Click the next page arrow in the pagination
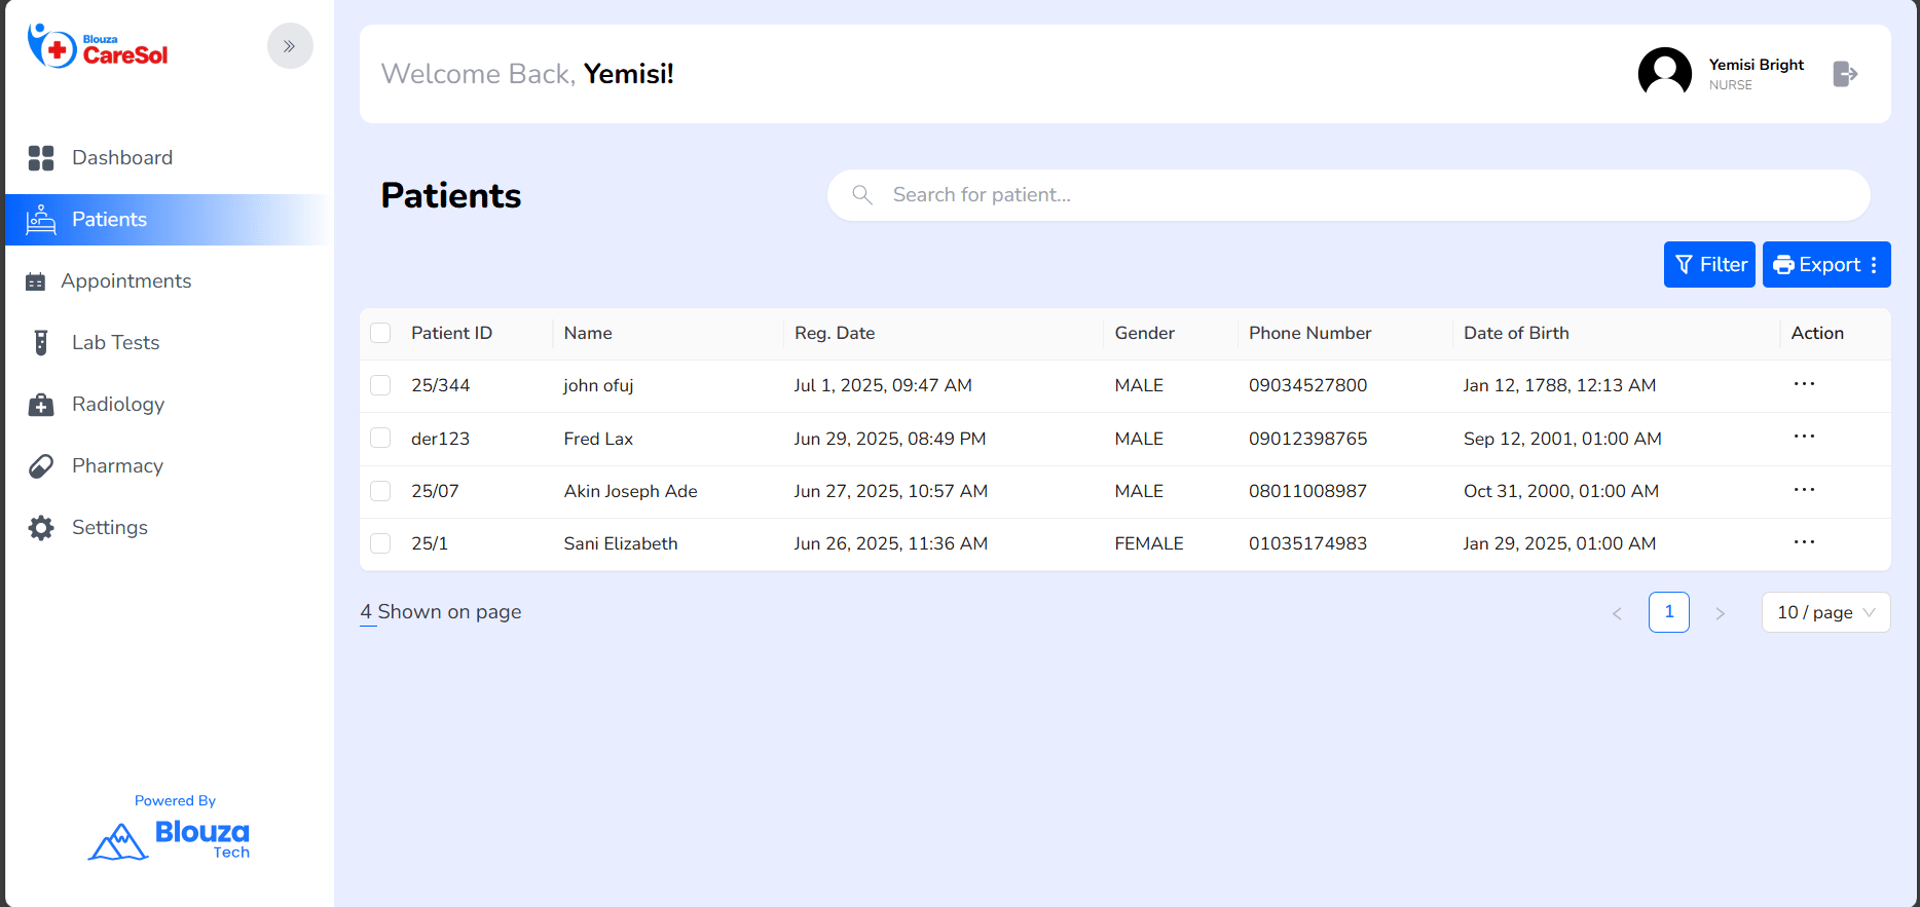Image resolution: width=1920 pixels, height=907 pixels. click(1720, 614)
